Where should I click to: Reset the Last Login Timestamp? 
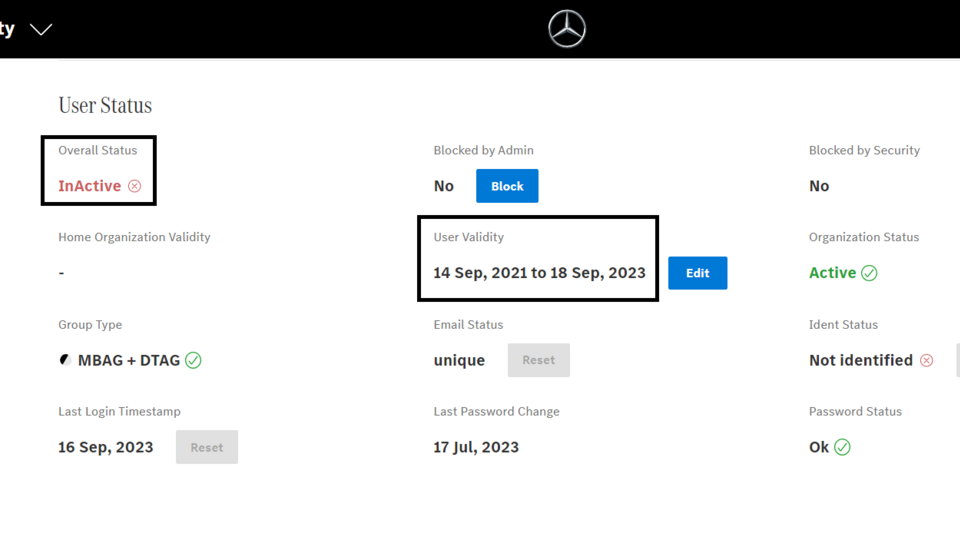click(207, 447)
